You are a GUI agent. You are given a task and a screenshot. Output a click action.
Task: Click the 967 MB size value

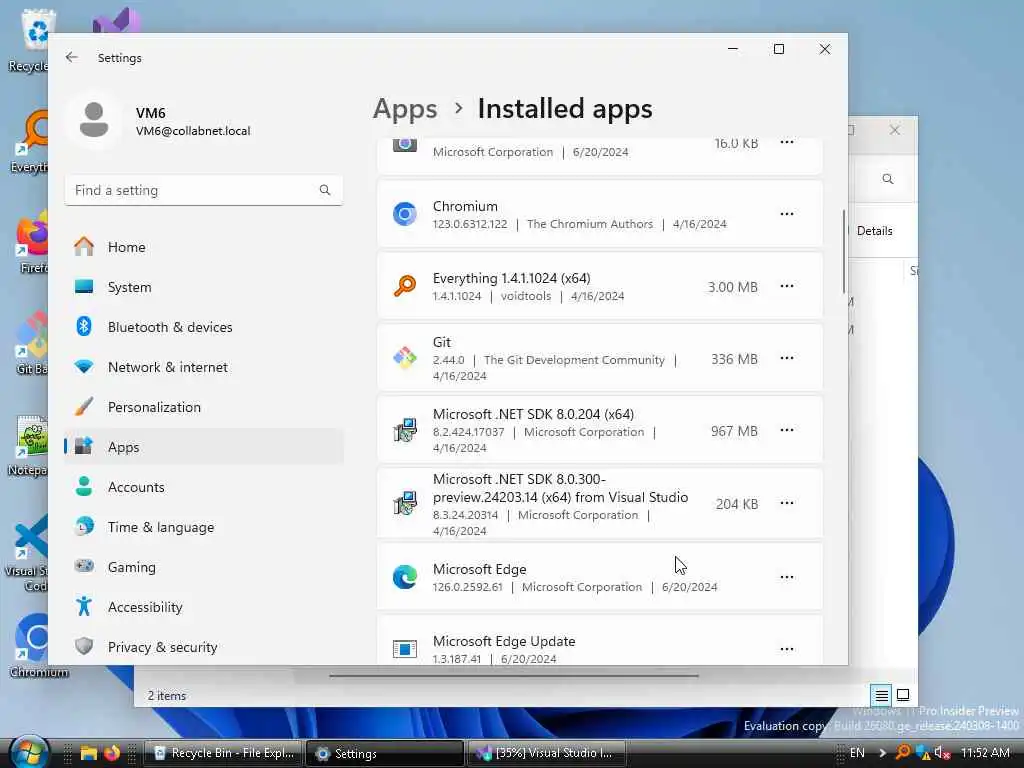(734, 431)
